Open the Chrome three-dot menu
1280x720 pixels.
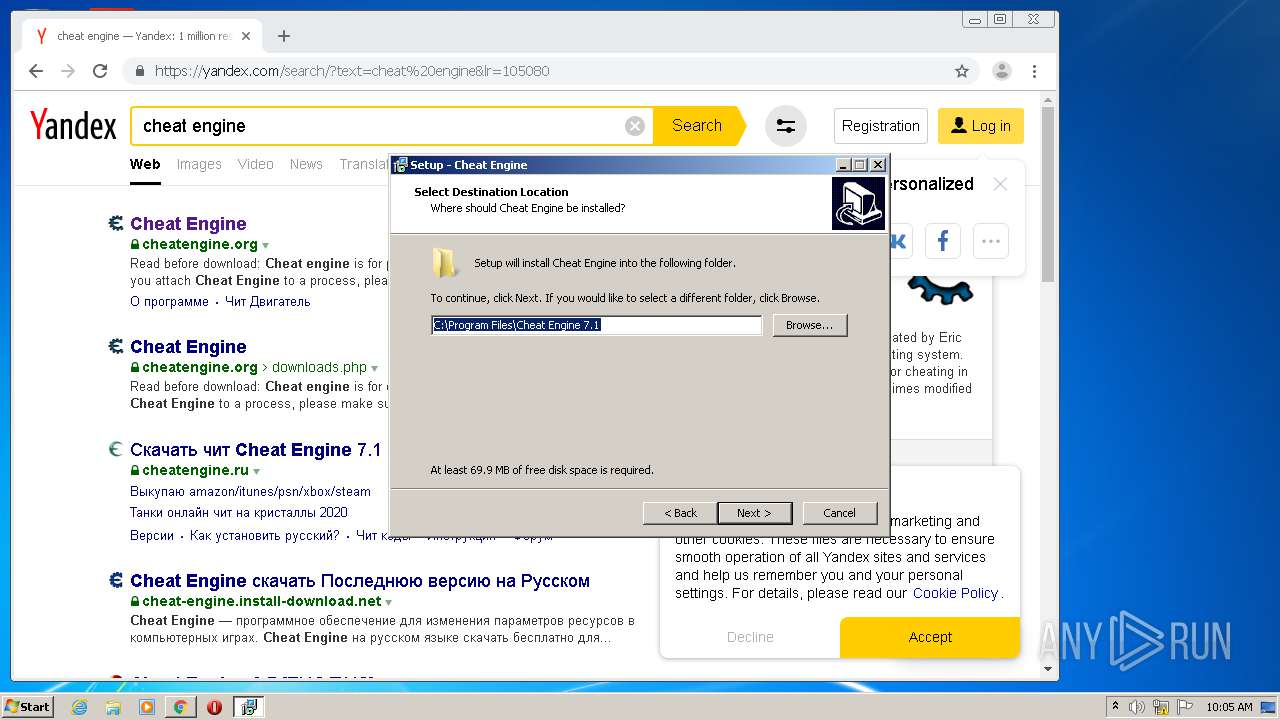(1035, 71)
